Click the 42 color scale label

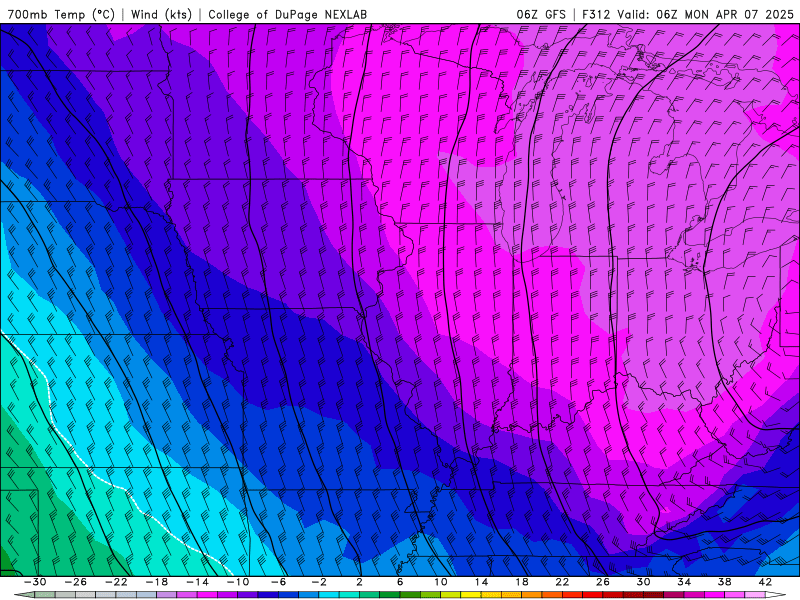click(765, 582)
